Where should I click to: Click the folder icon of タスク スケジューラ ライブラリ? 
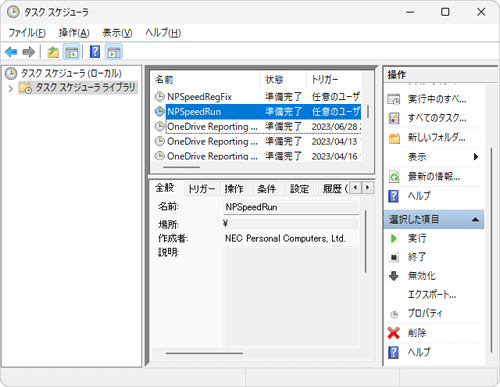[26, 88]
